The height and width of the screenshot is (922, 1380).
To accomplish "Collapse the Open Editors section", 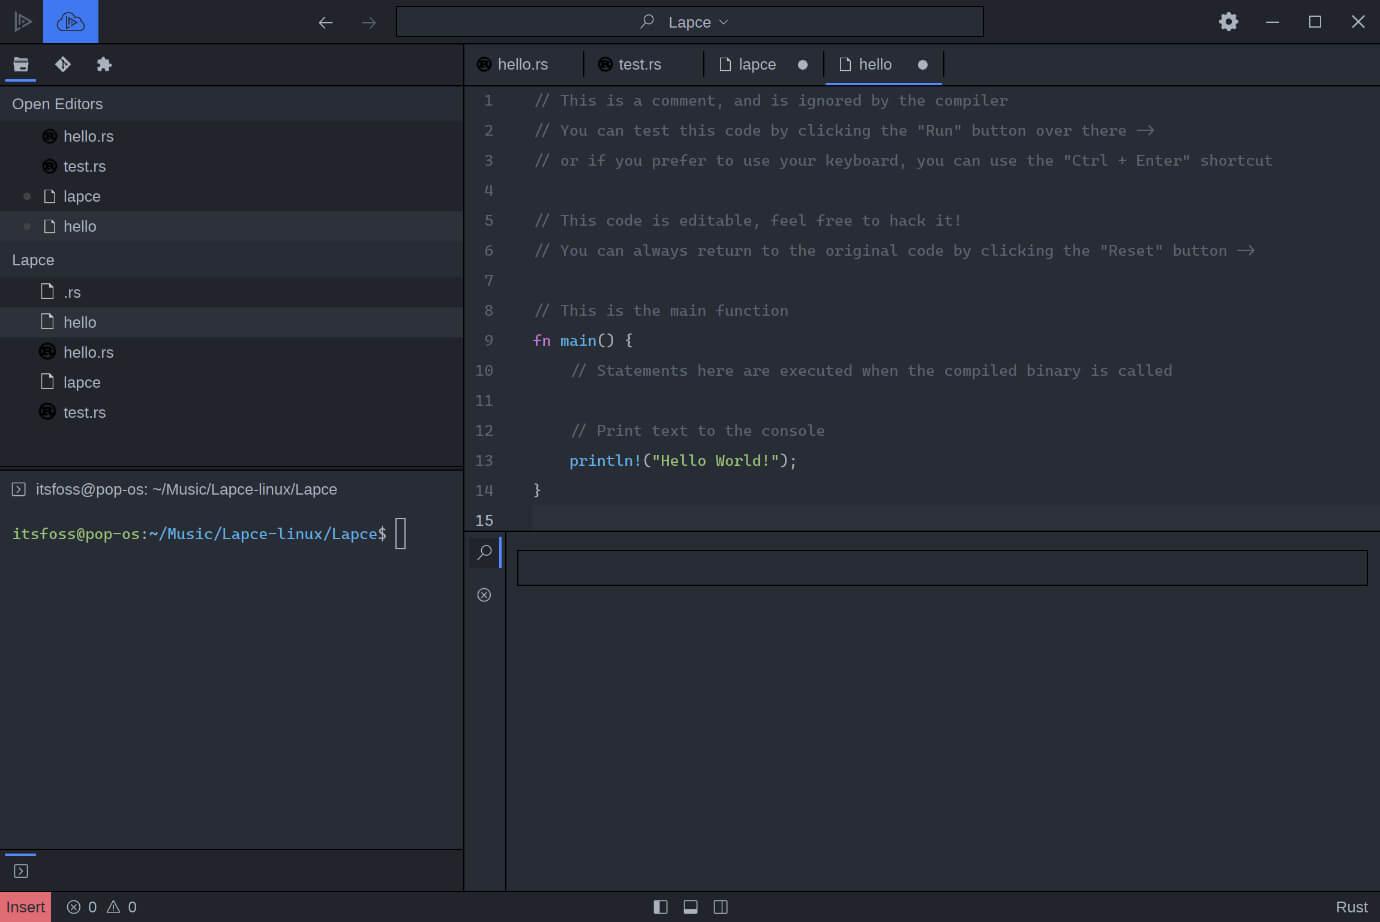I will (57, 103).
